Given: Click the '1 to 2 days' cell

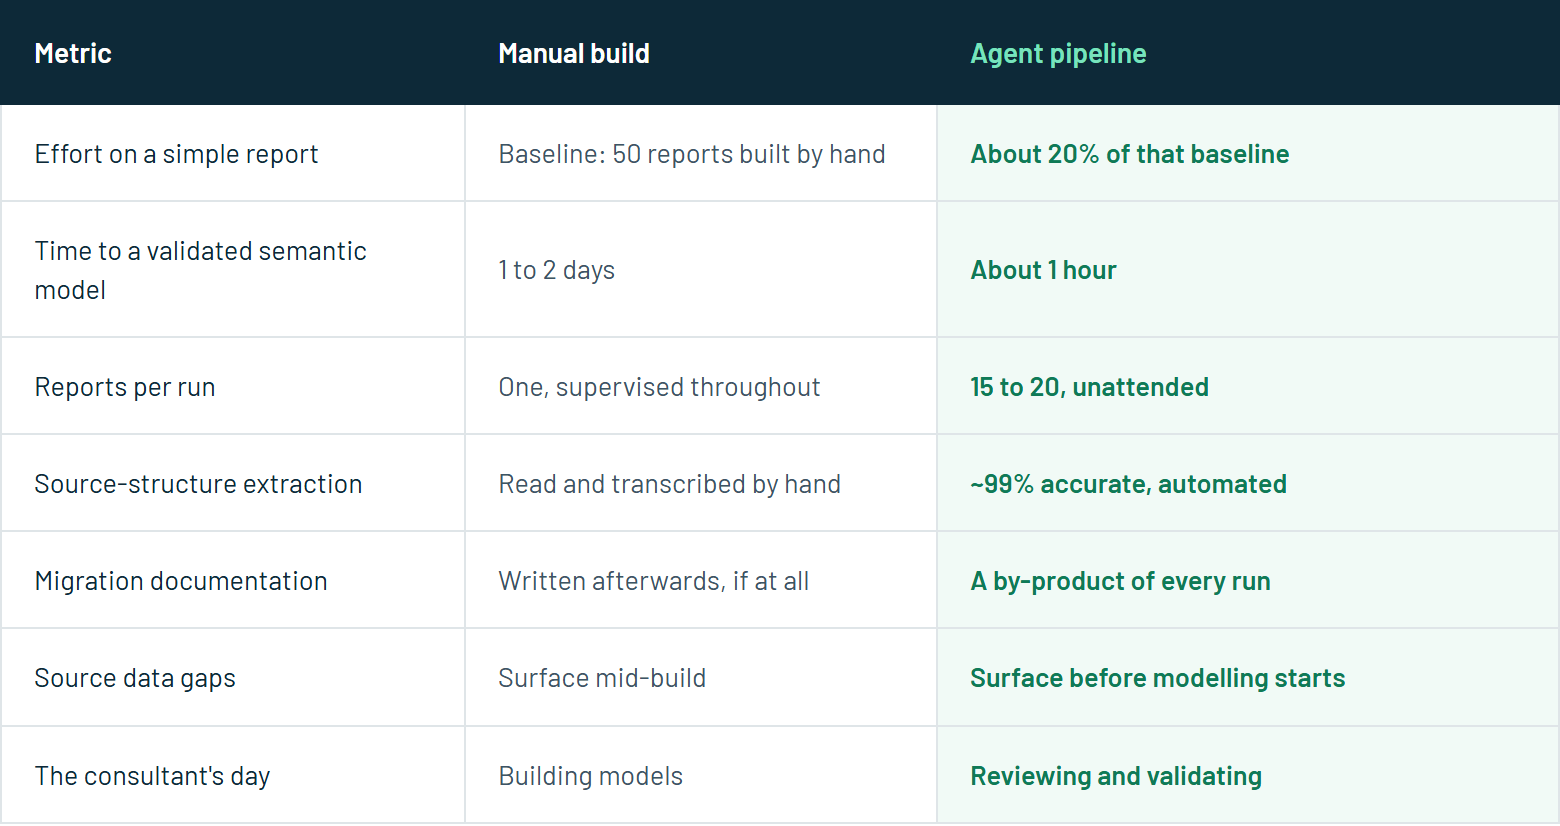Looking at the screenshot, I should point(701,270).
